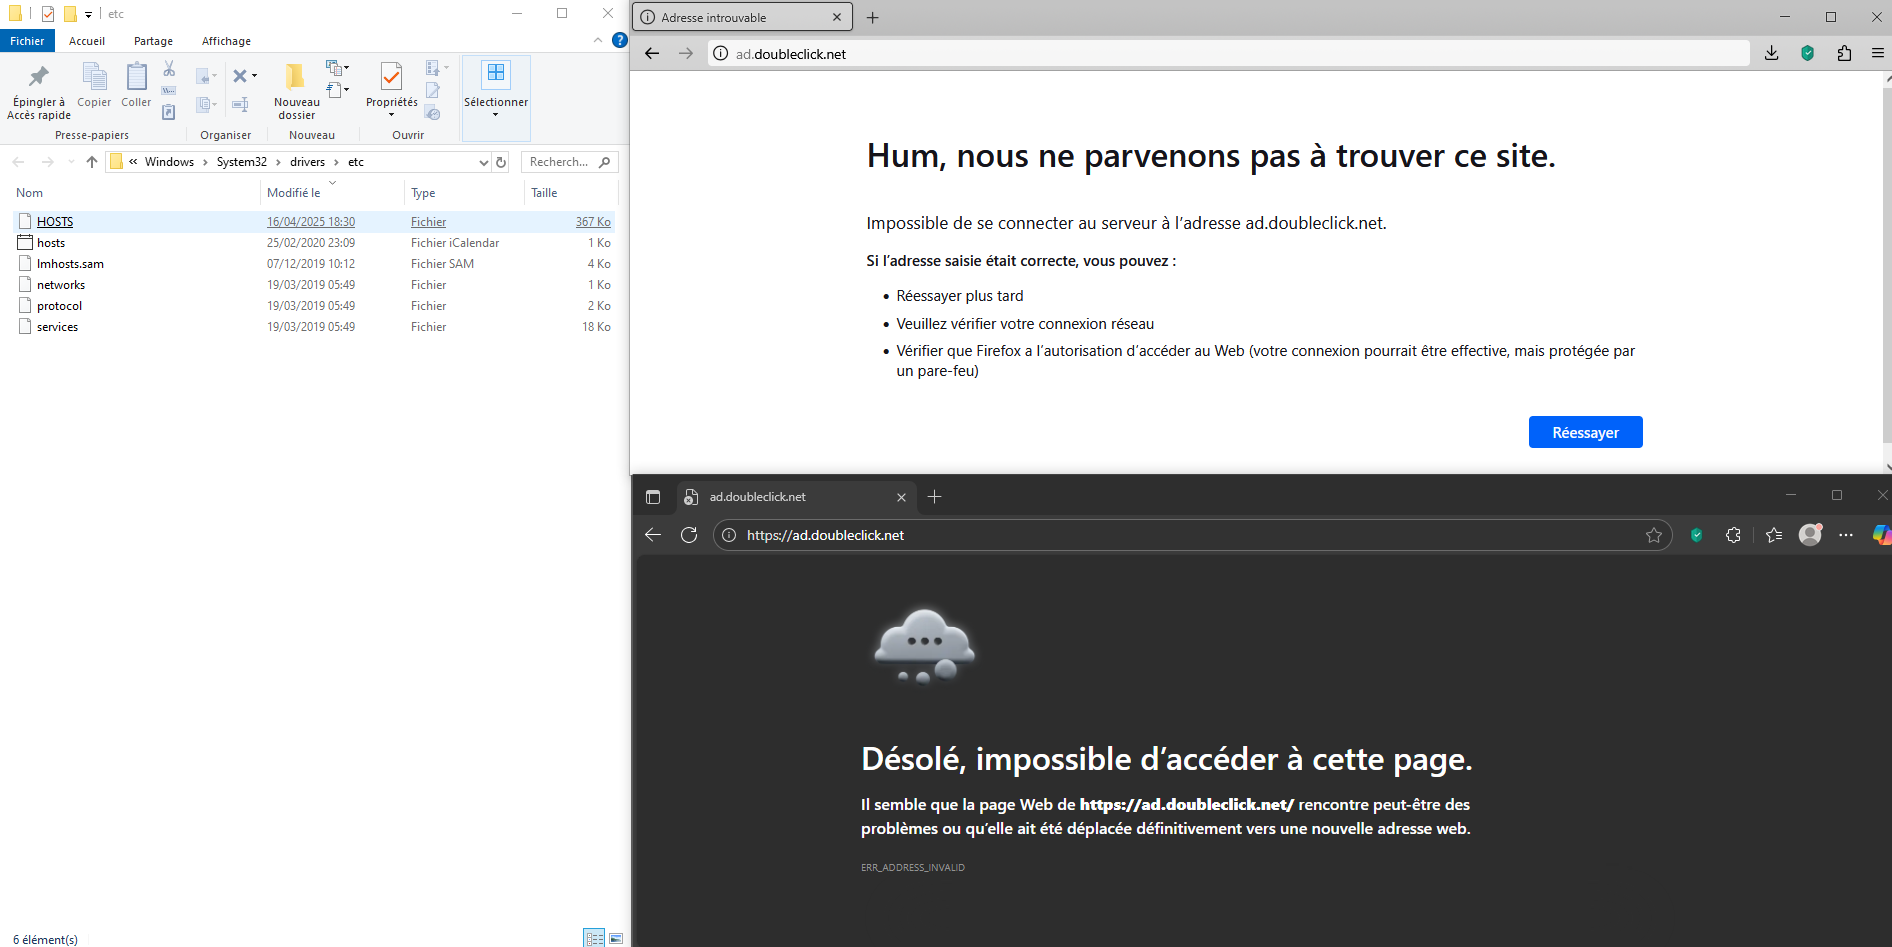
Task: Open Firefox extensions puzzle icon
Action: 1844,54
